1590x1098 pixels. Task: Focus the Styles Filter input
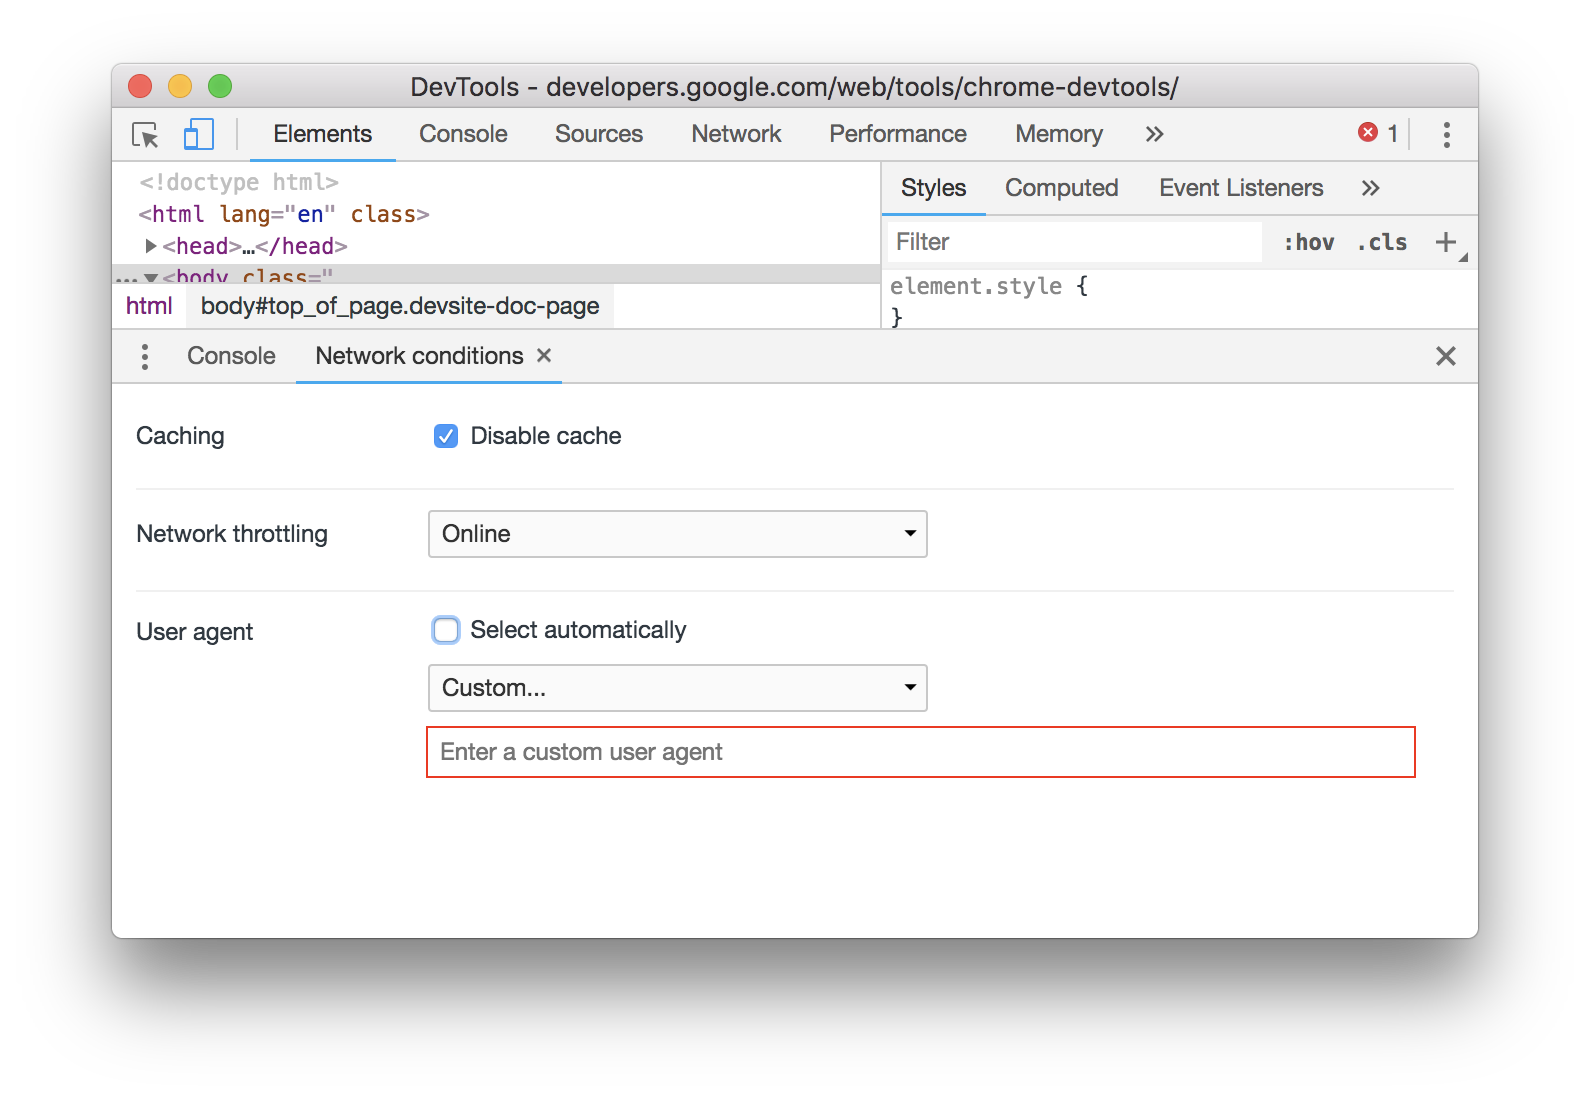tap(1075, 242)
